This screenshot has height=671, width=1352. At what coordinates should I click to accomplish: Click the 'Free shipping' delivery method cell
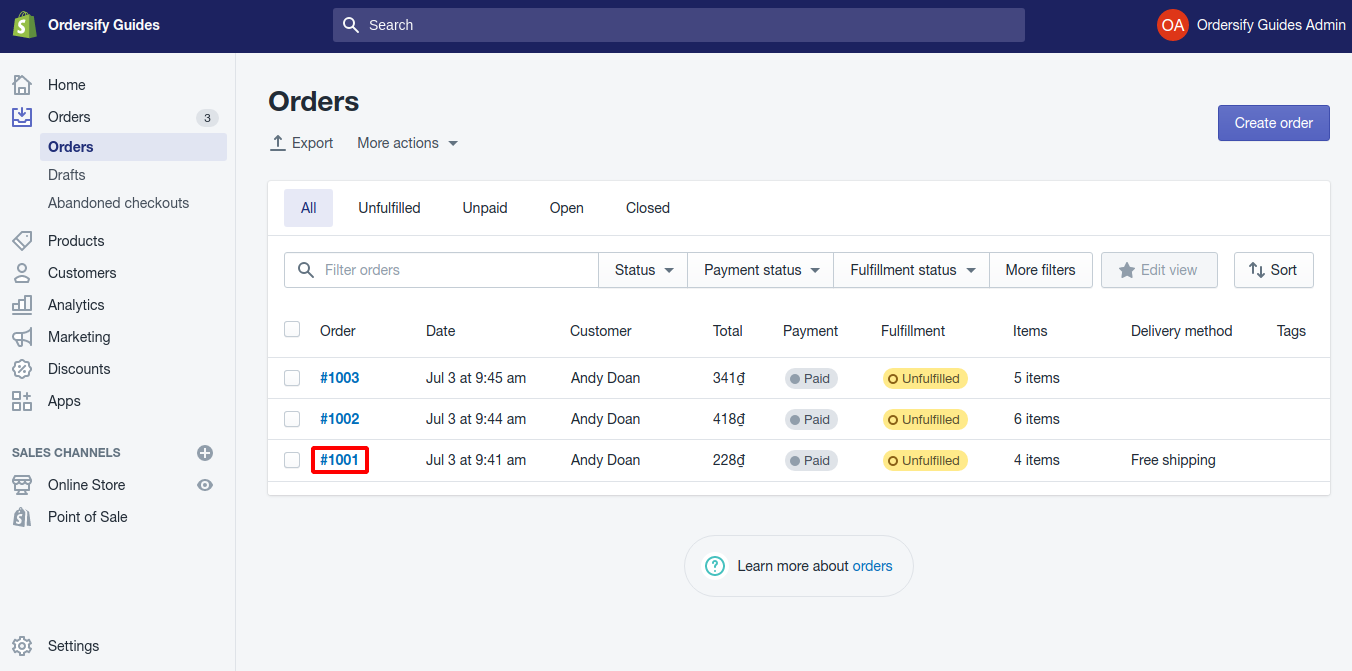[x=1173, y=460]
